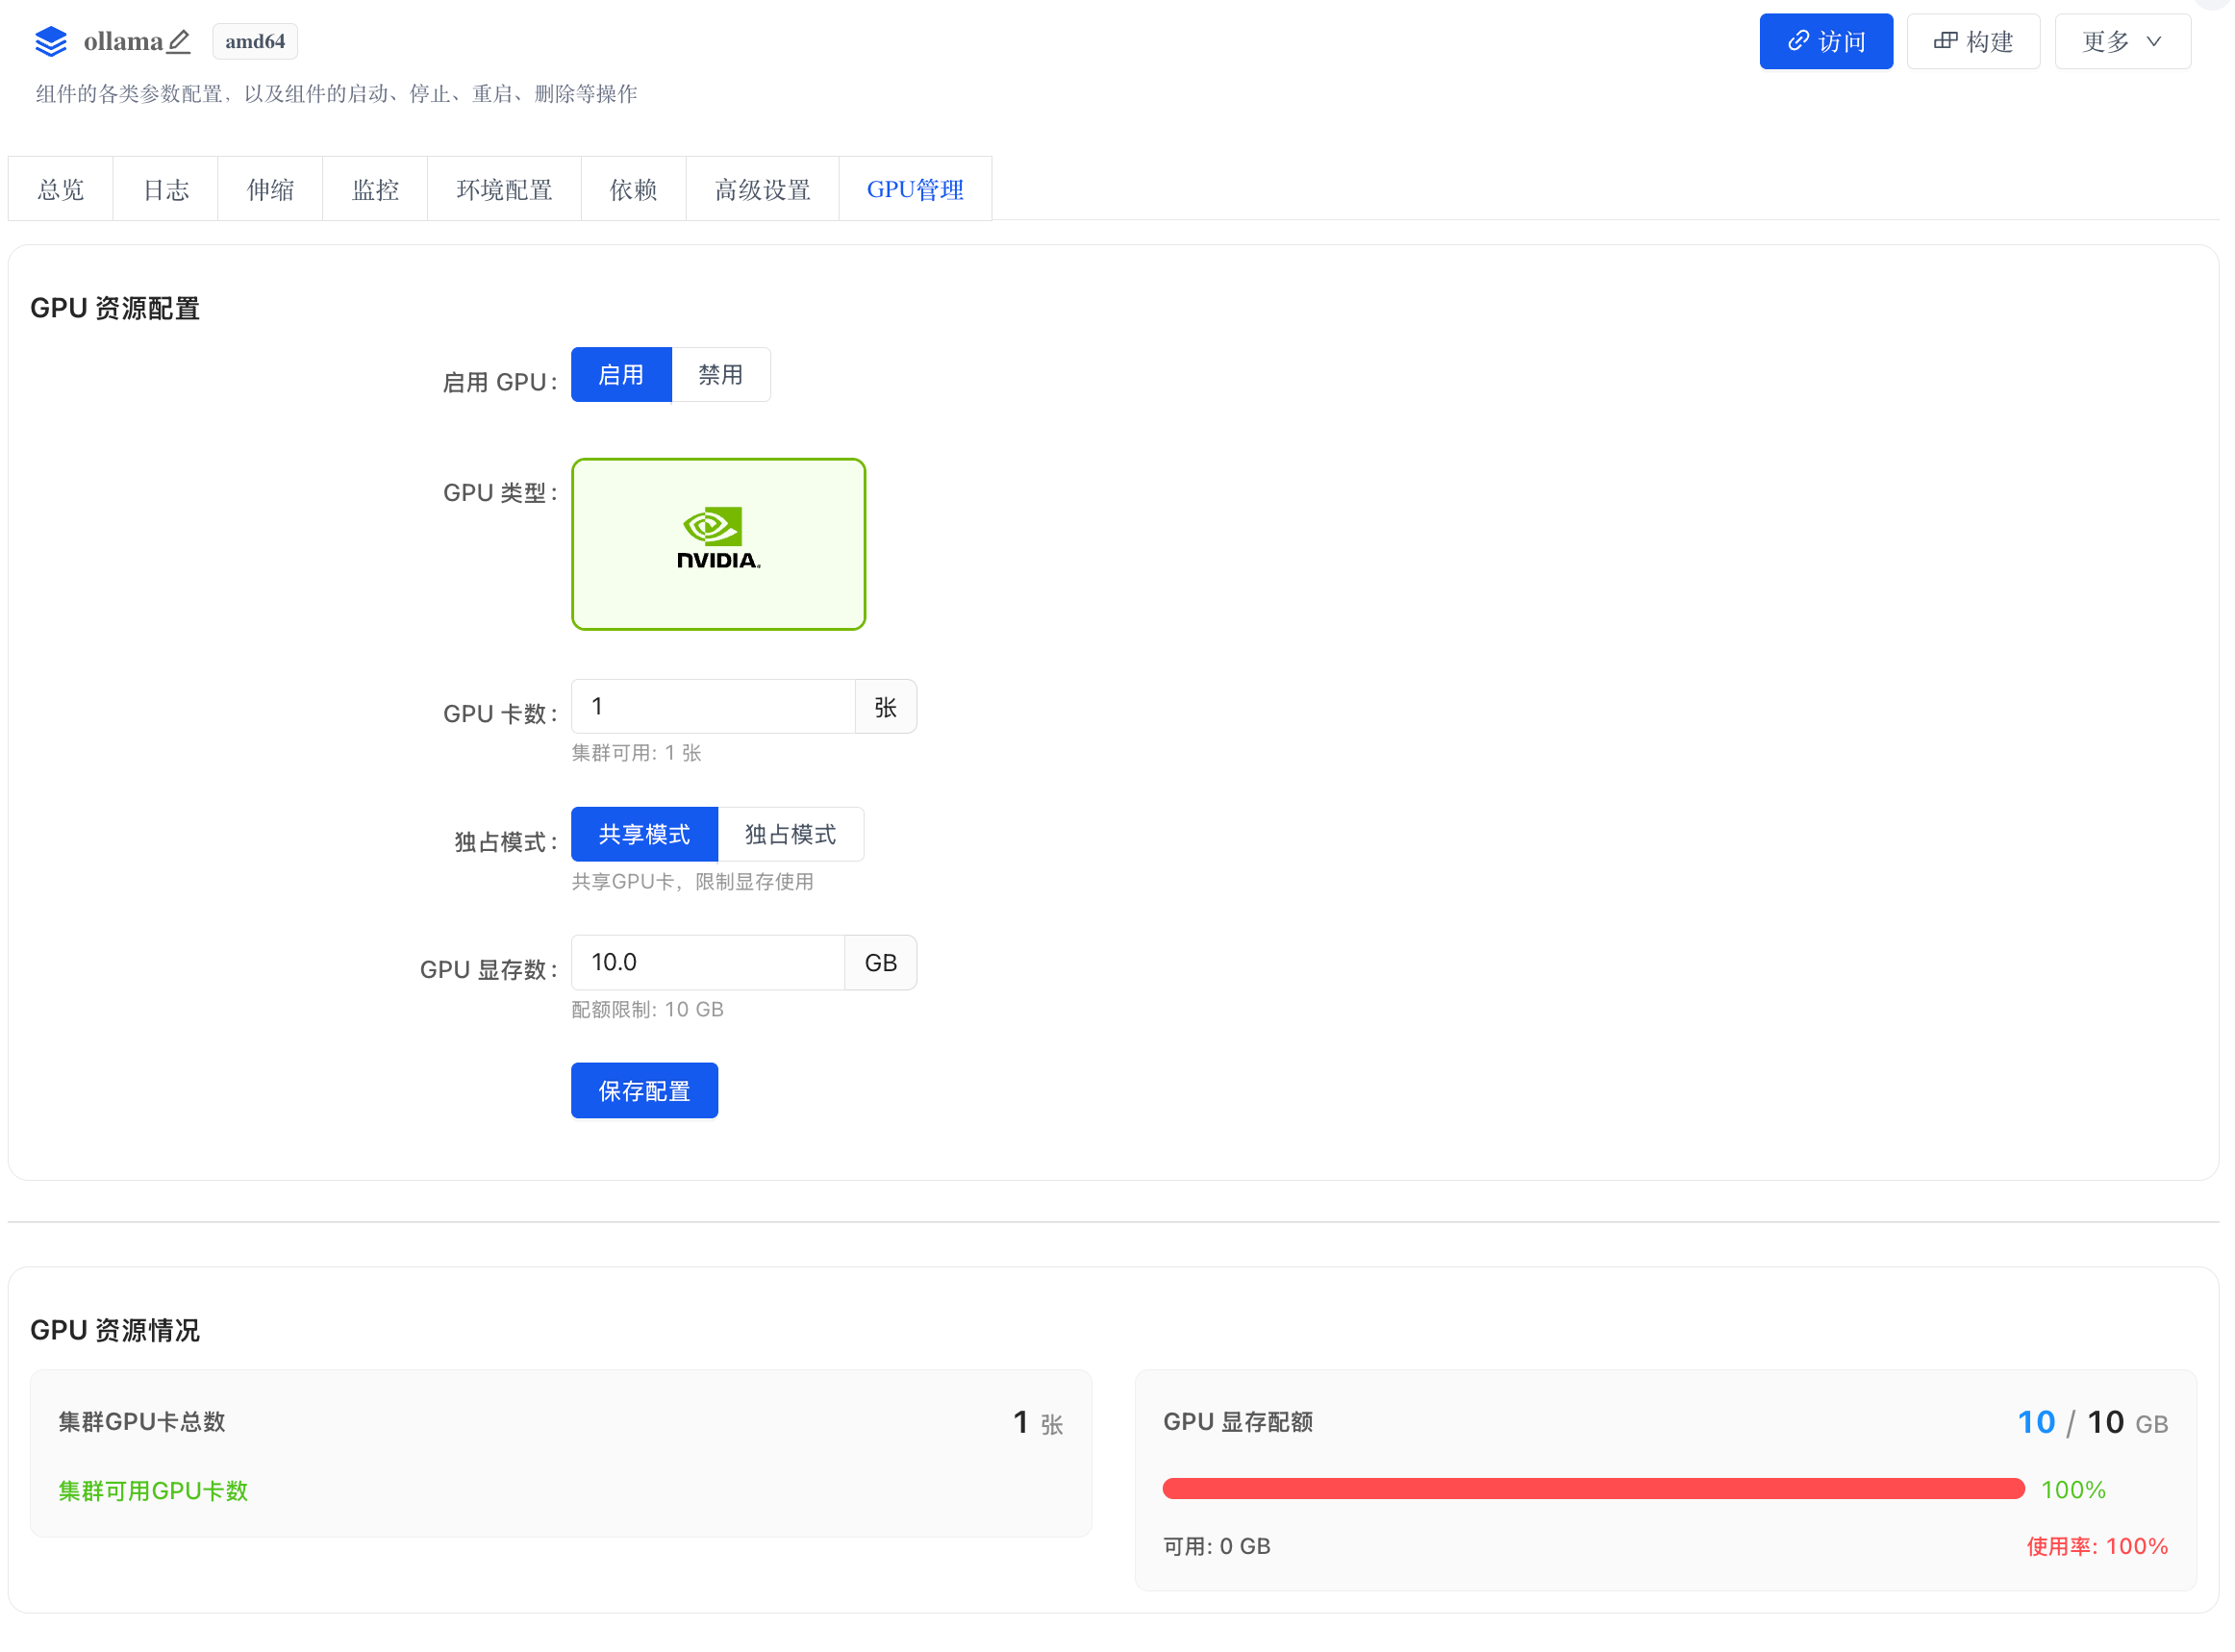The height and width of the screenshot is (1652, 2235).
Task: Select the NVIDIA GPU type card
Action: point(718,543)
